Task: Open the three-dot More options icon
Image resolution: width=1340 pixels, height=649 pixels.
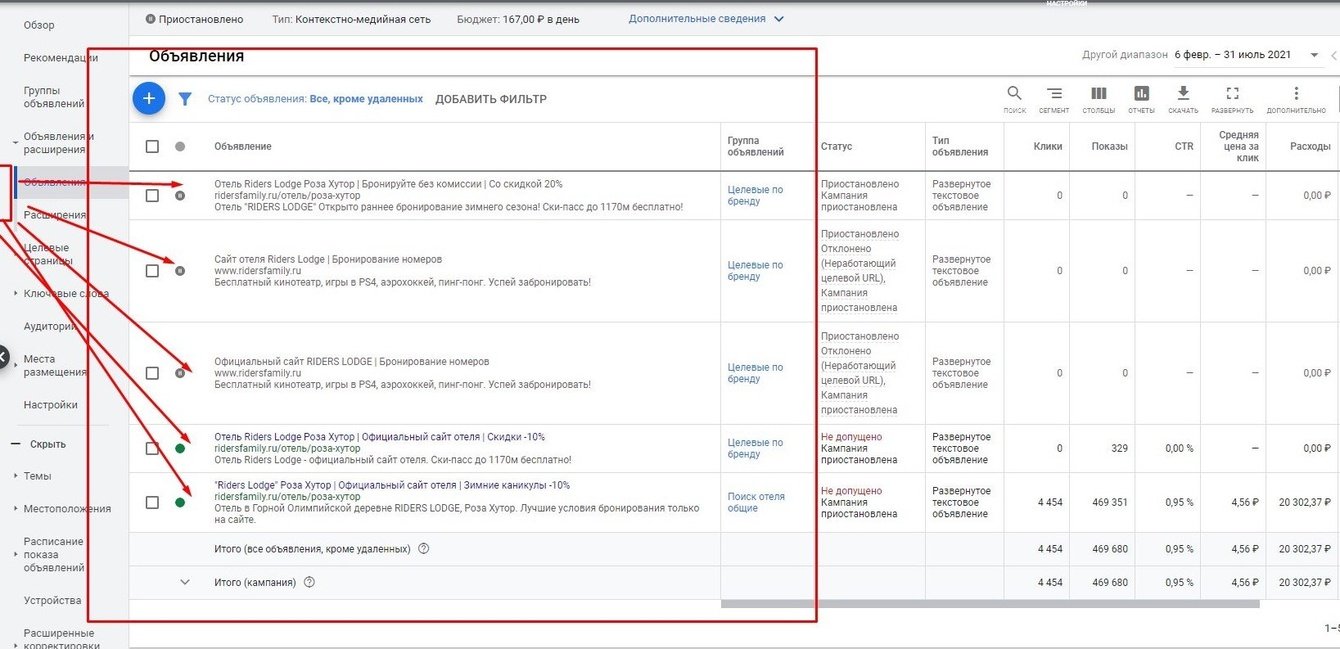Action: click(1296, 93)
